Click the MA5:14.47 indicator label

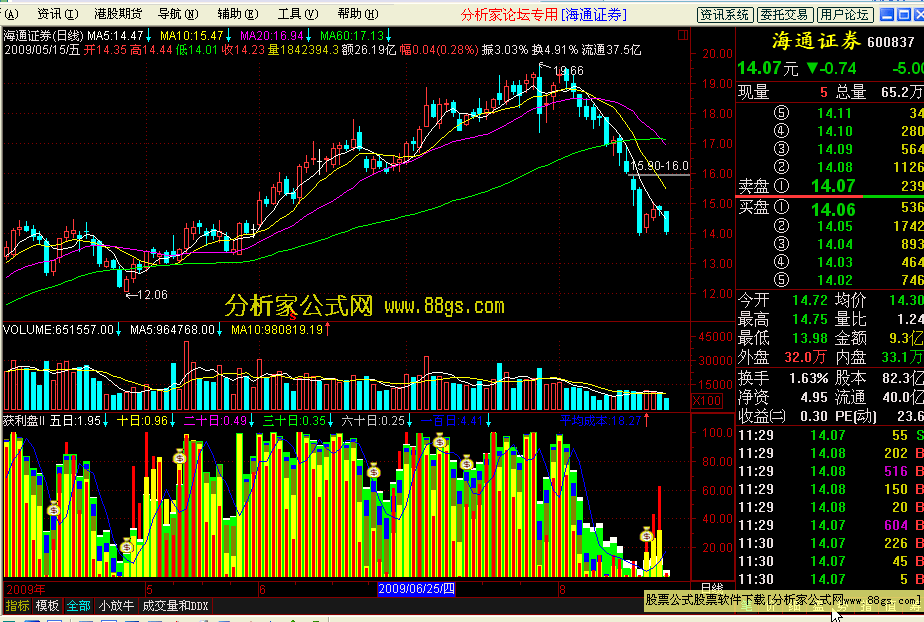(x=115, y=36)
